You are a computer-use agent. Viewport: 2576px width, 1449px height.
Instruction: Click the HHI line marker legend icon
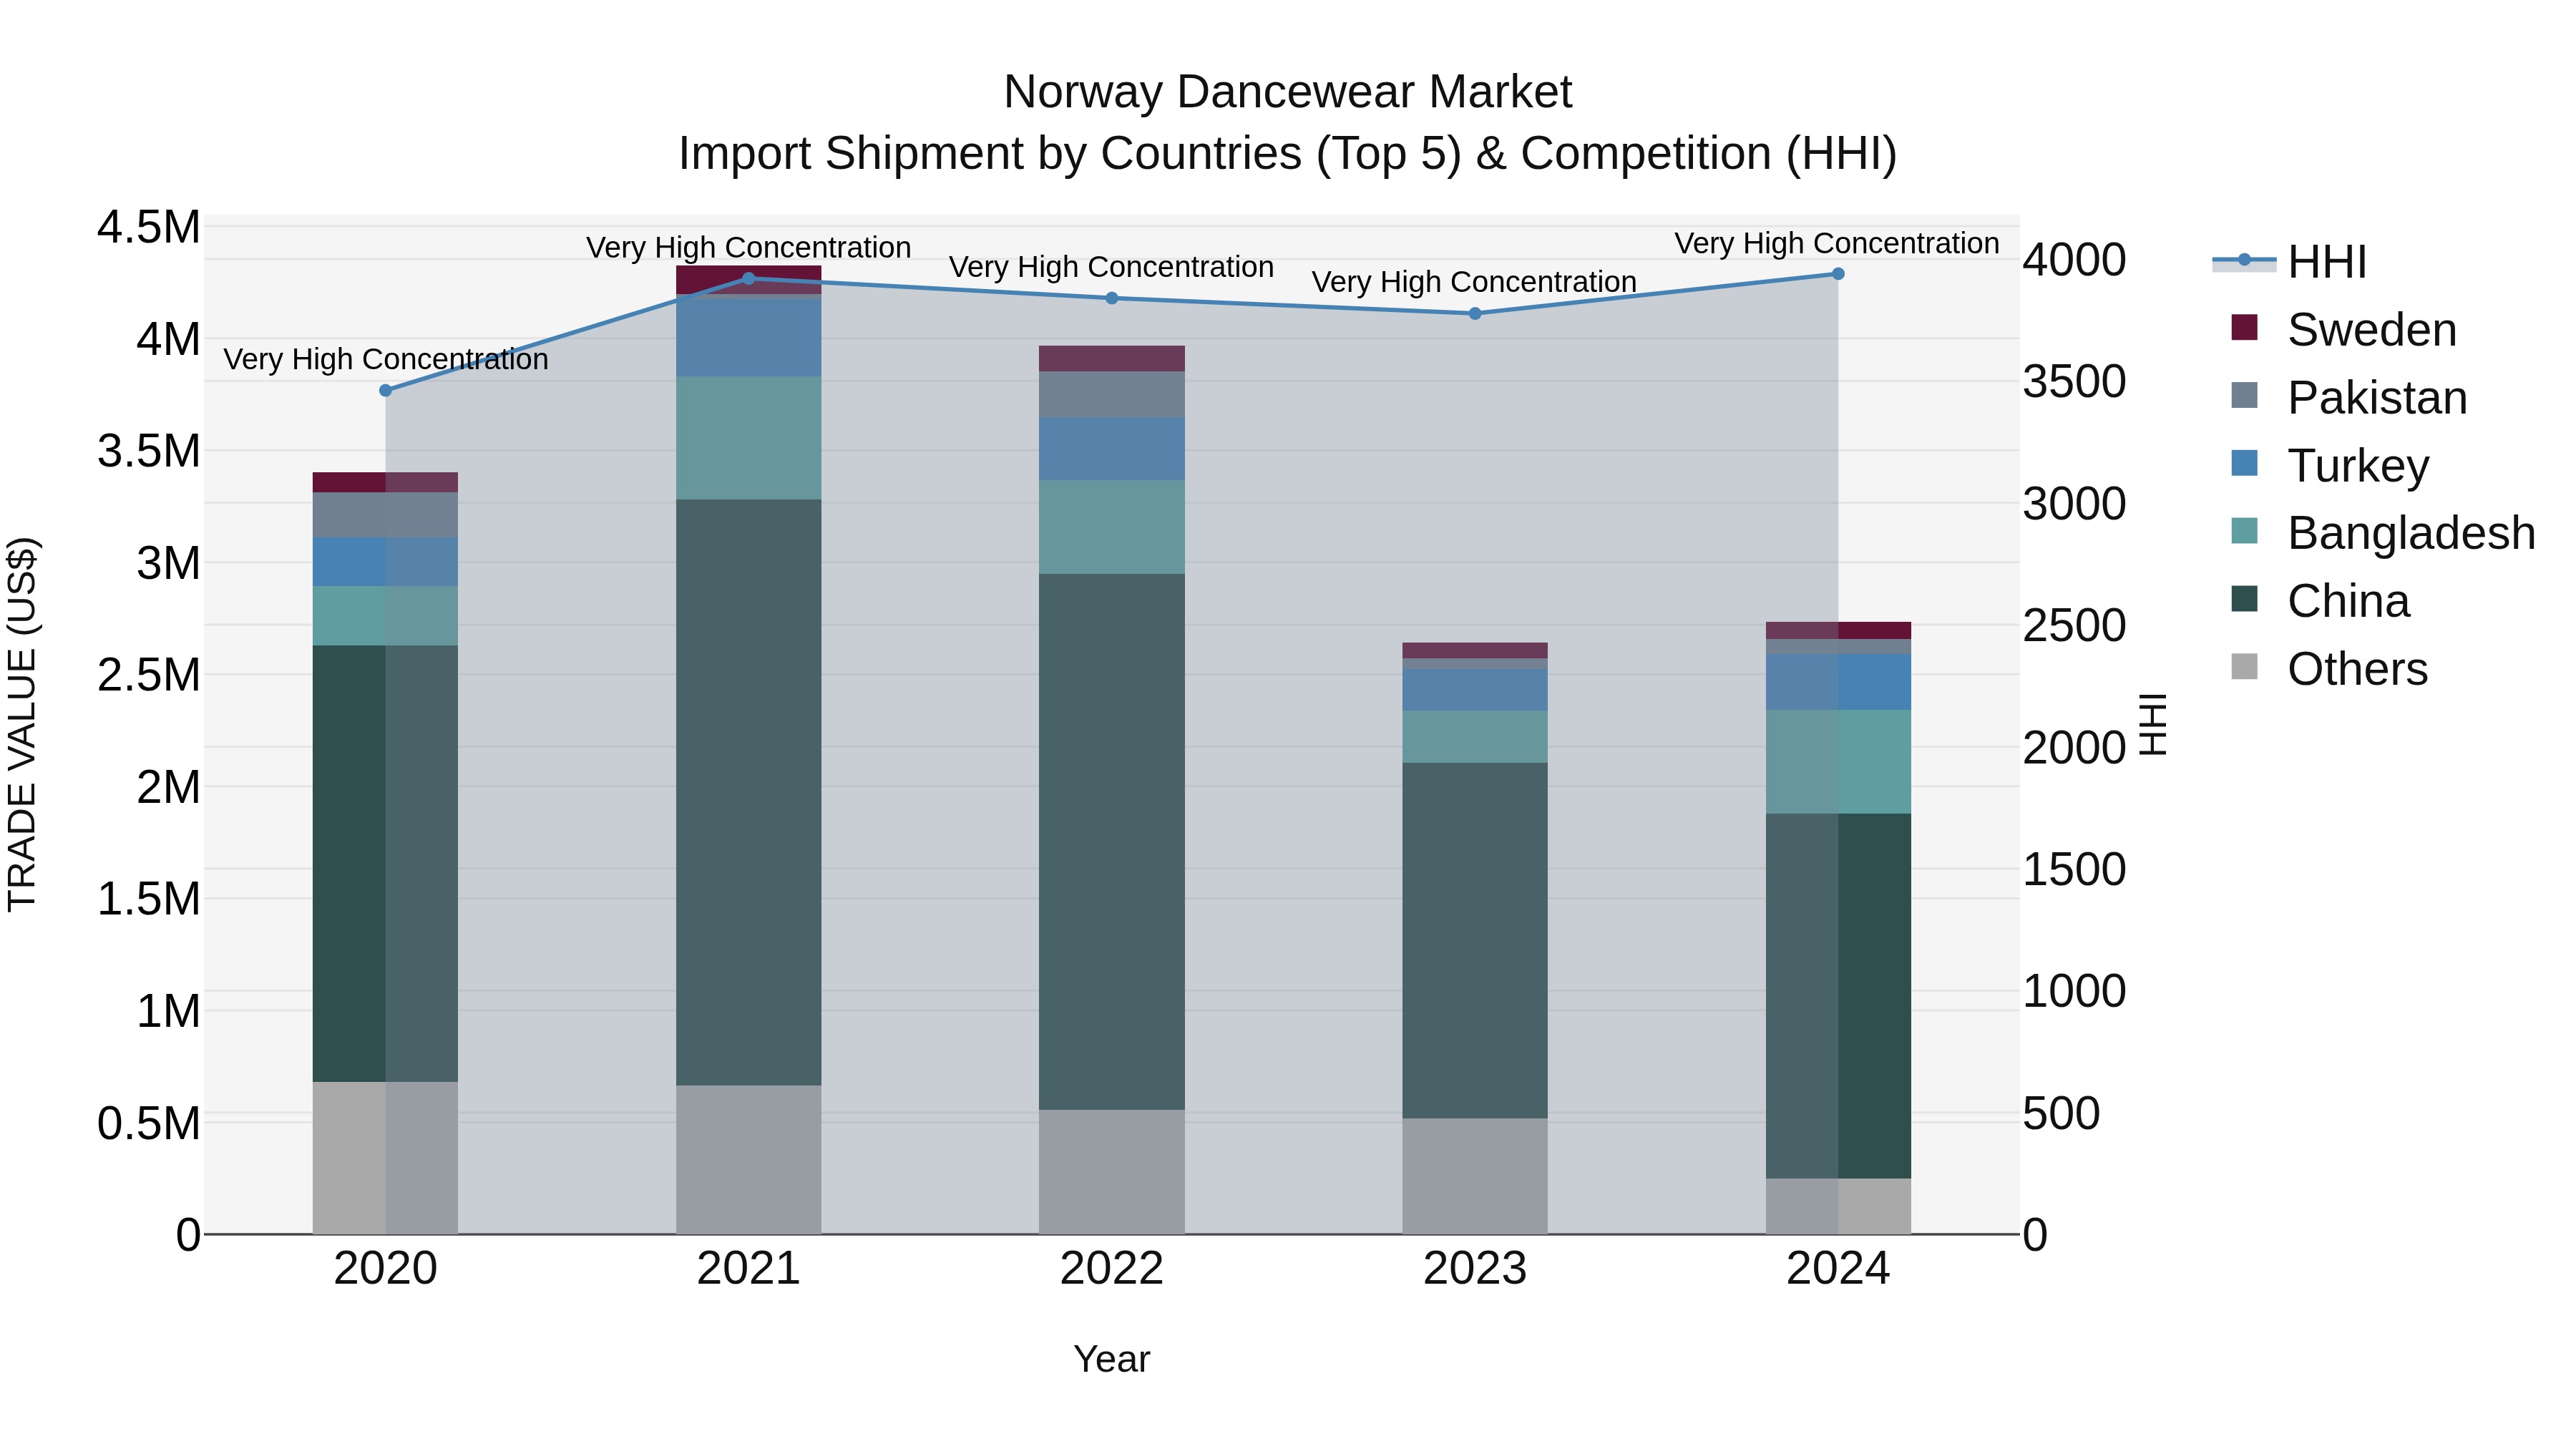(x=2244, y=260)
